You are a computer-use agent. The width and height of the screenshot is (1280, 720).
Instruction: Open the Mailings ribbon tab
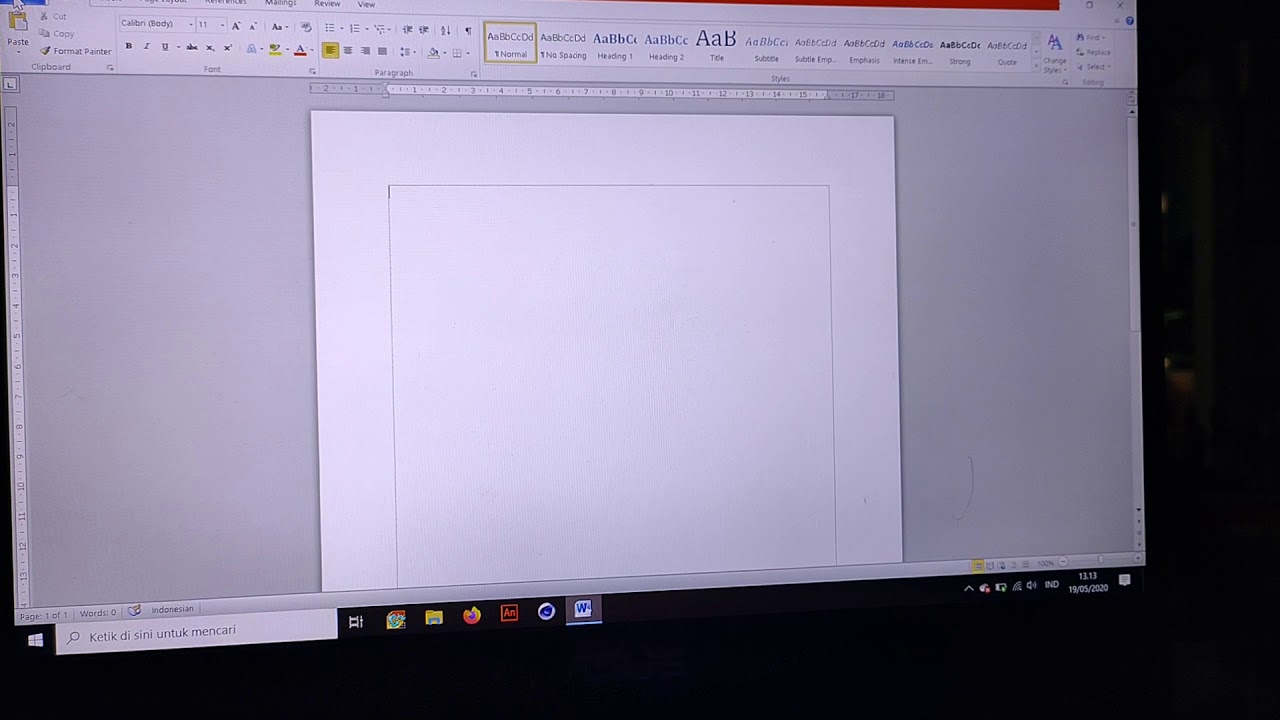(280, 3)
